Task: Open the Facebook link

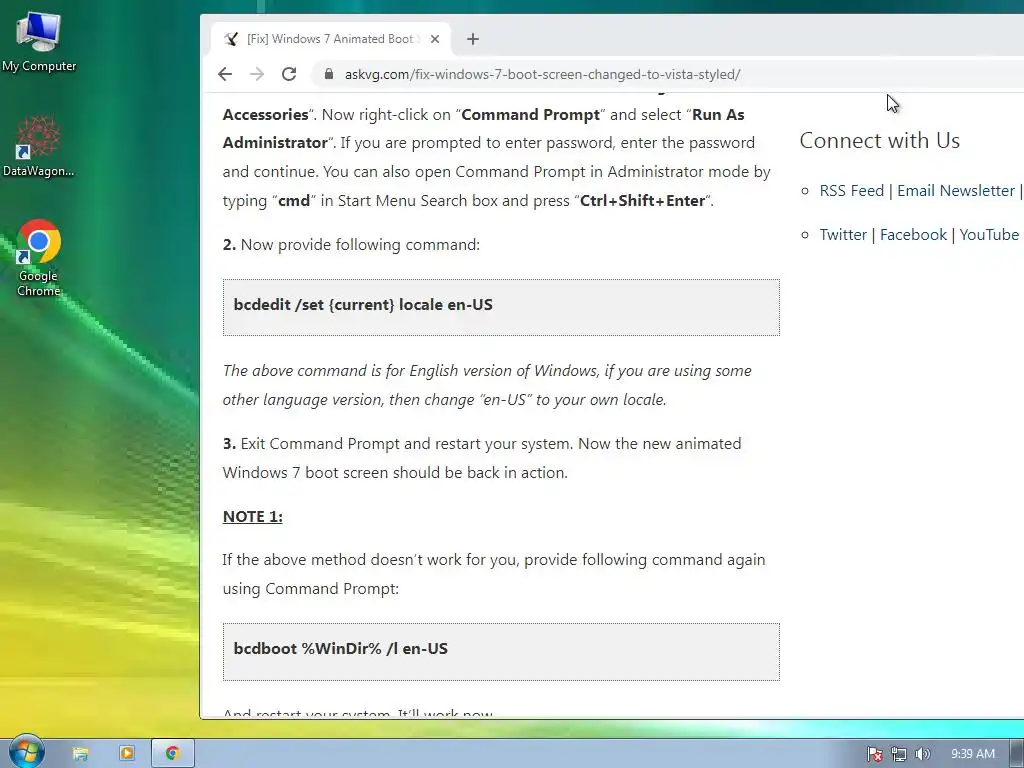Action: [913, 234]
